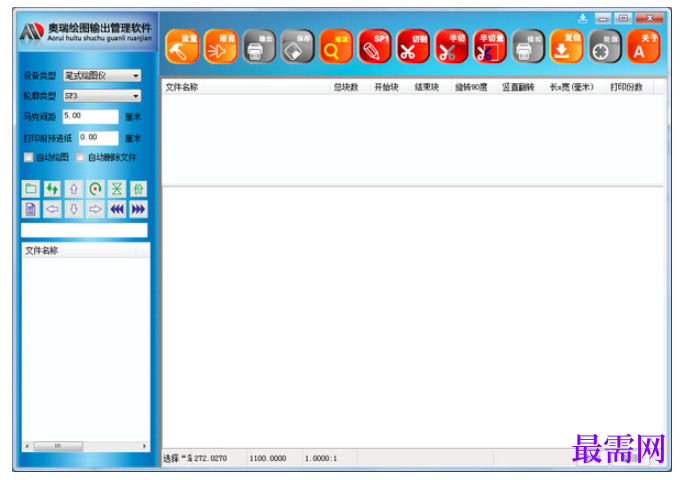This screenshot has height=480, width=684.
Task: Click the 文件名称 header in left file list
Action: point(41,250)
